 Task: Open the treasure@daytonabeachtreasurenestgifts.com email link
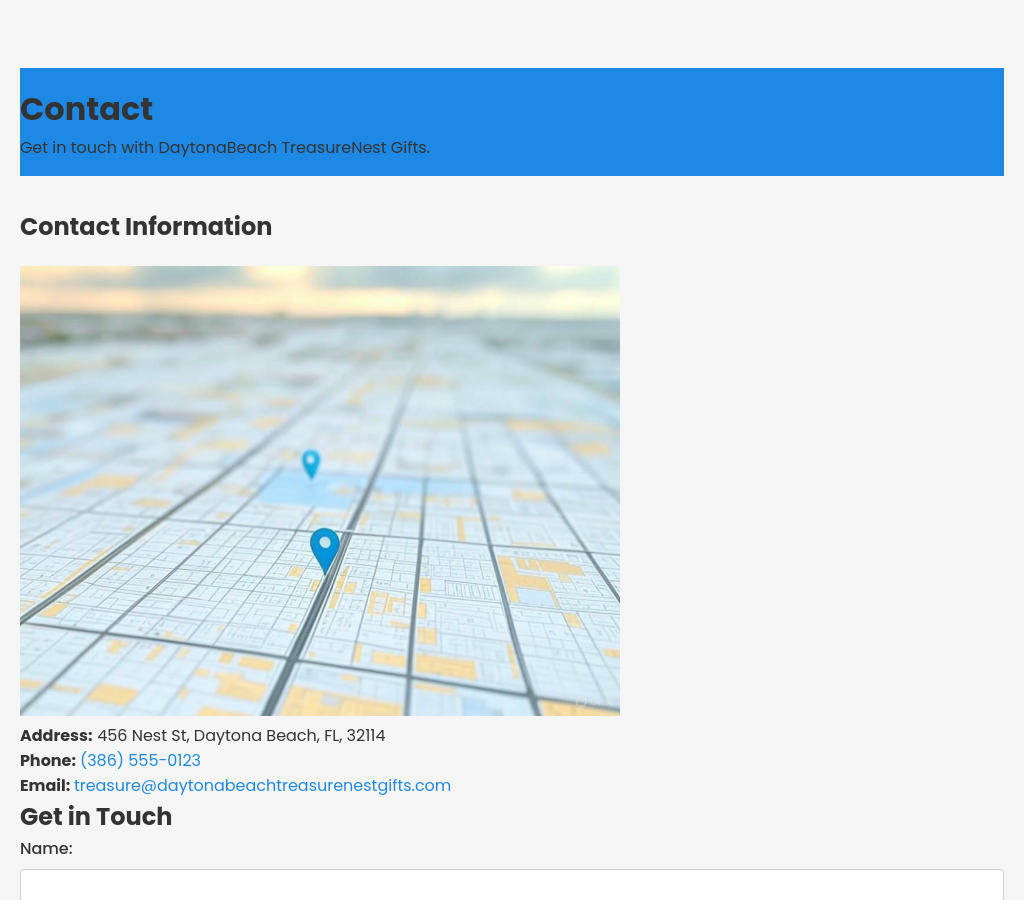(262, 786)
